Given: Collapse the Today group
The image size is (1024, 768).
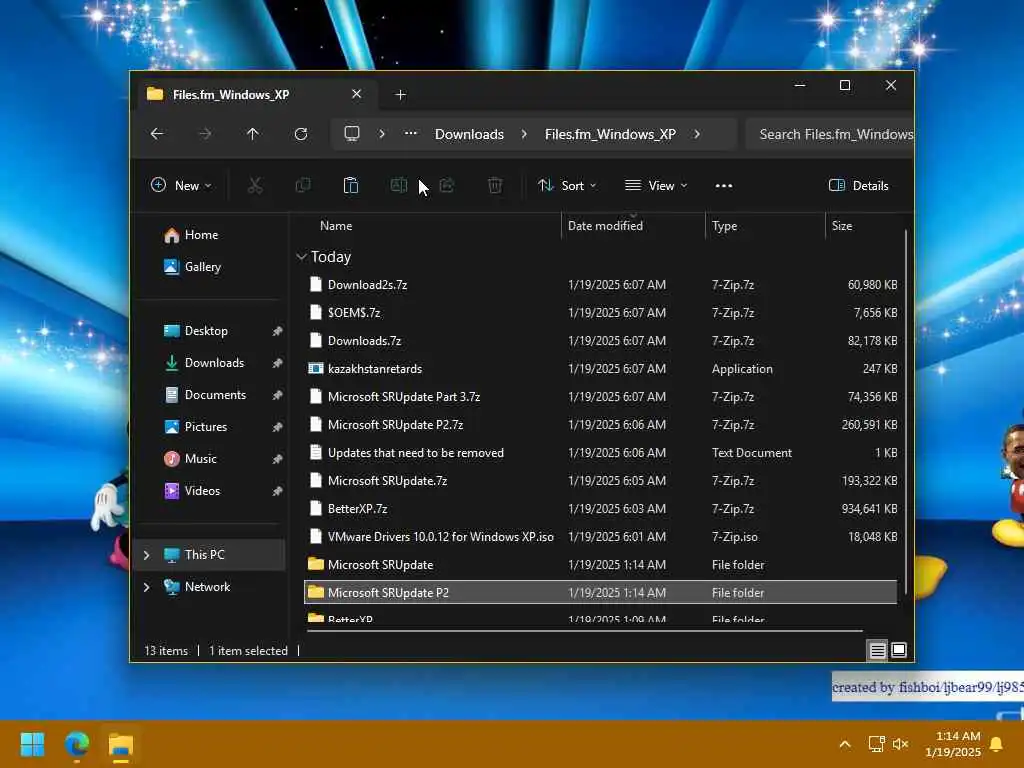Looking at the screenshot, I should click(301, 257).
